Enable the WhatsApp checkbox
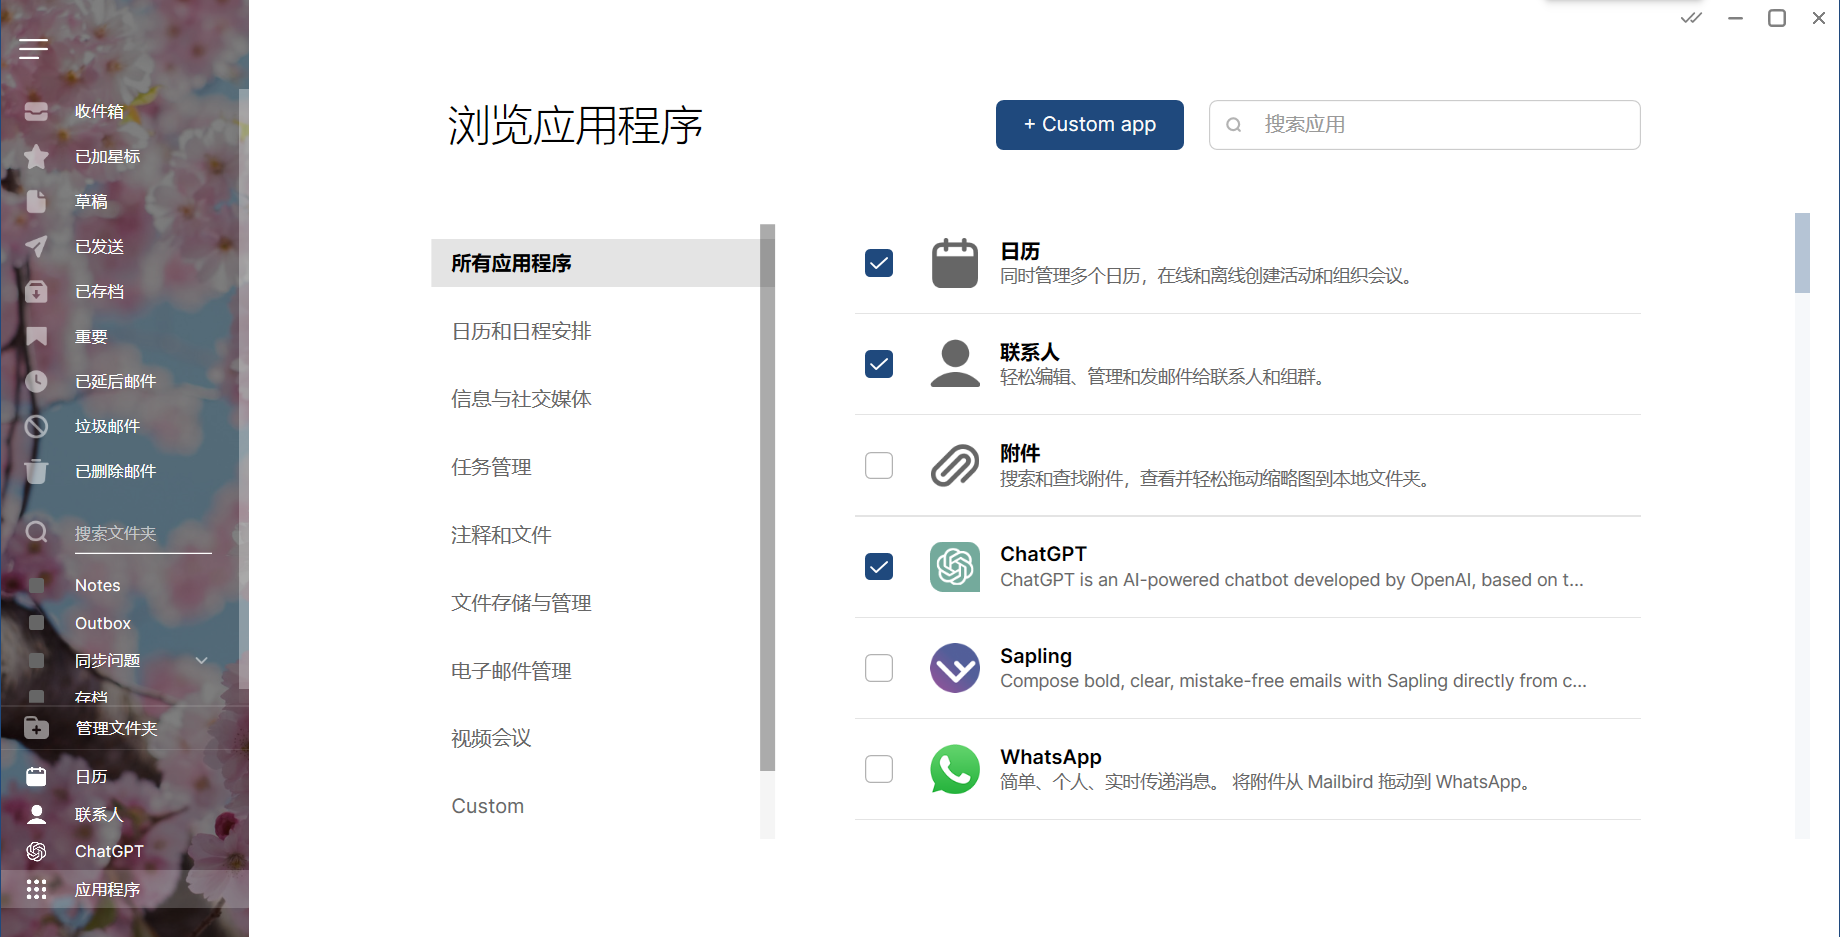The width and height of the screenshot is (1840, 937). coord(879,769)
